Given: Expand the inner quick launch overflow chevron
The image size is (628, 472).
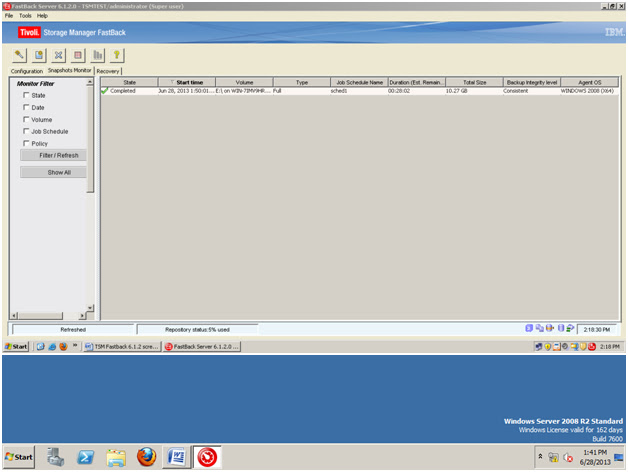Looking at the screenshot, I should (x=75, y=345).
